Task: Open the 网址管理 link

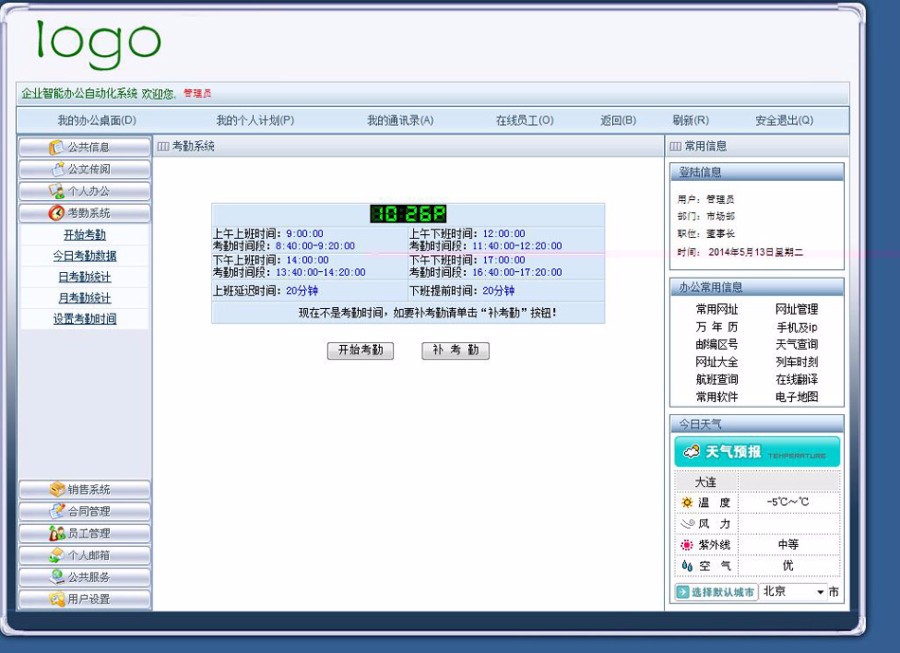Action: (797, 309)
